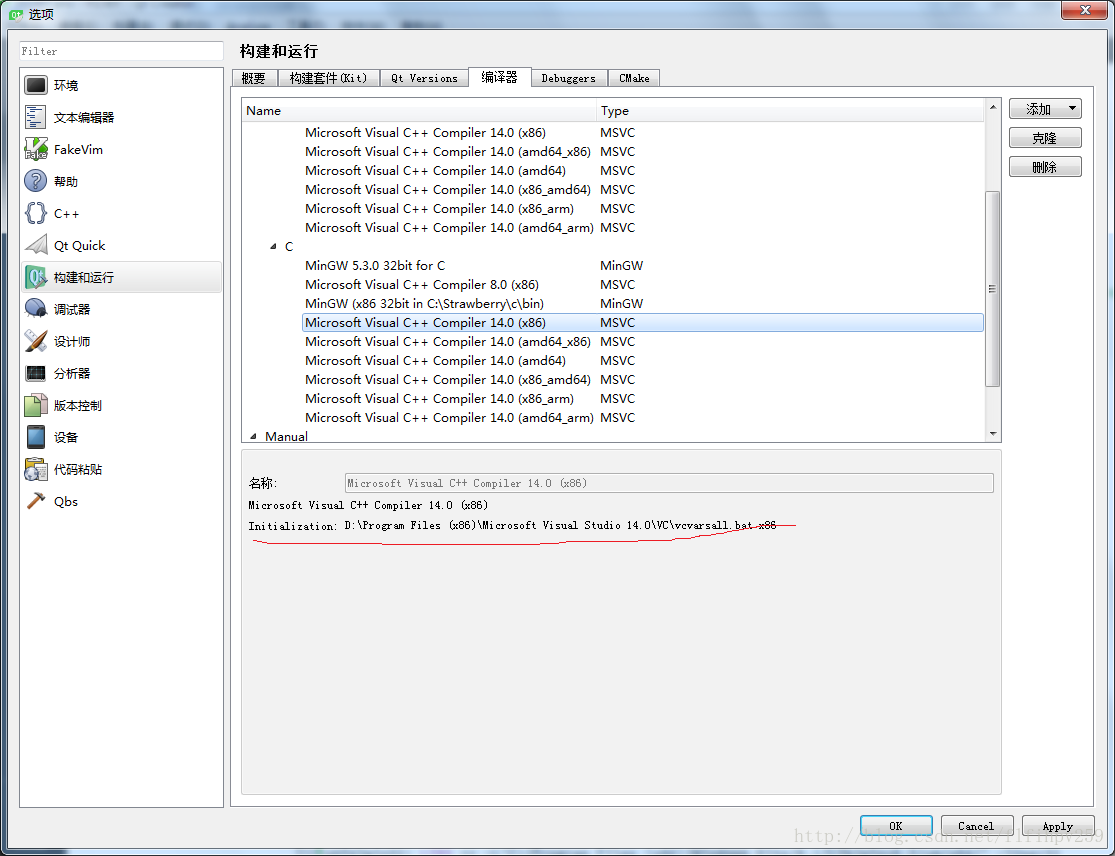Open the 设备 tablet icon

(x=36, y=437)
